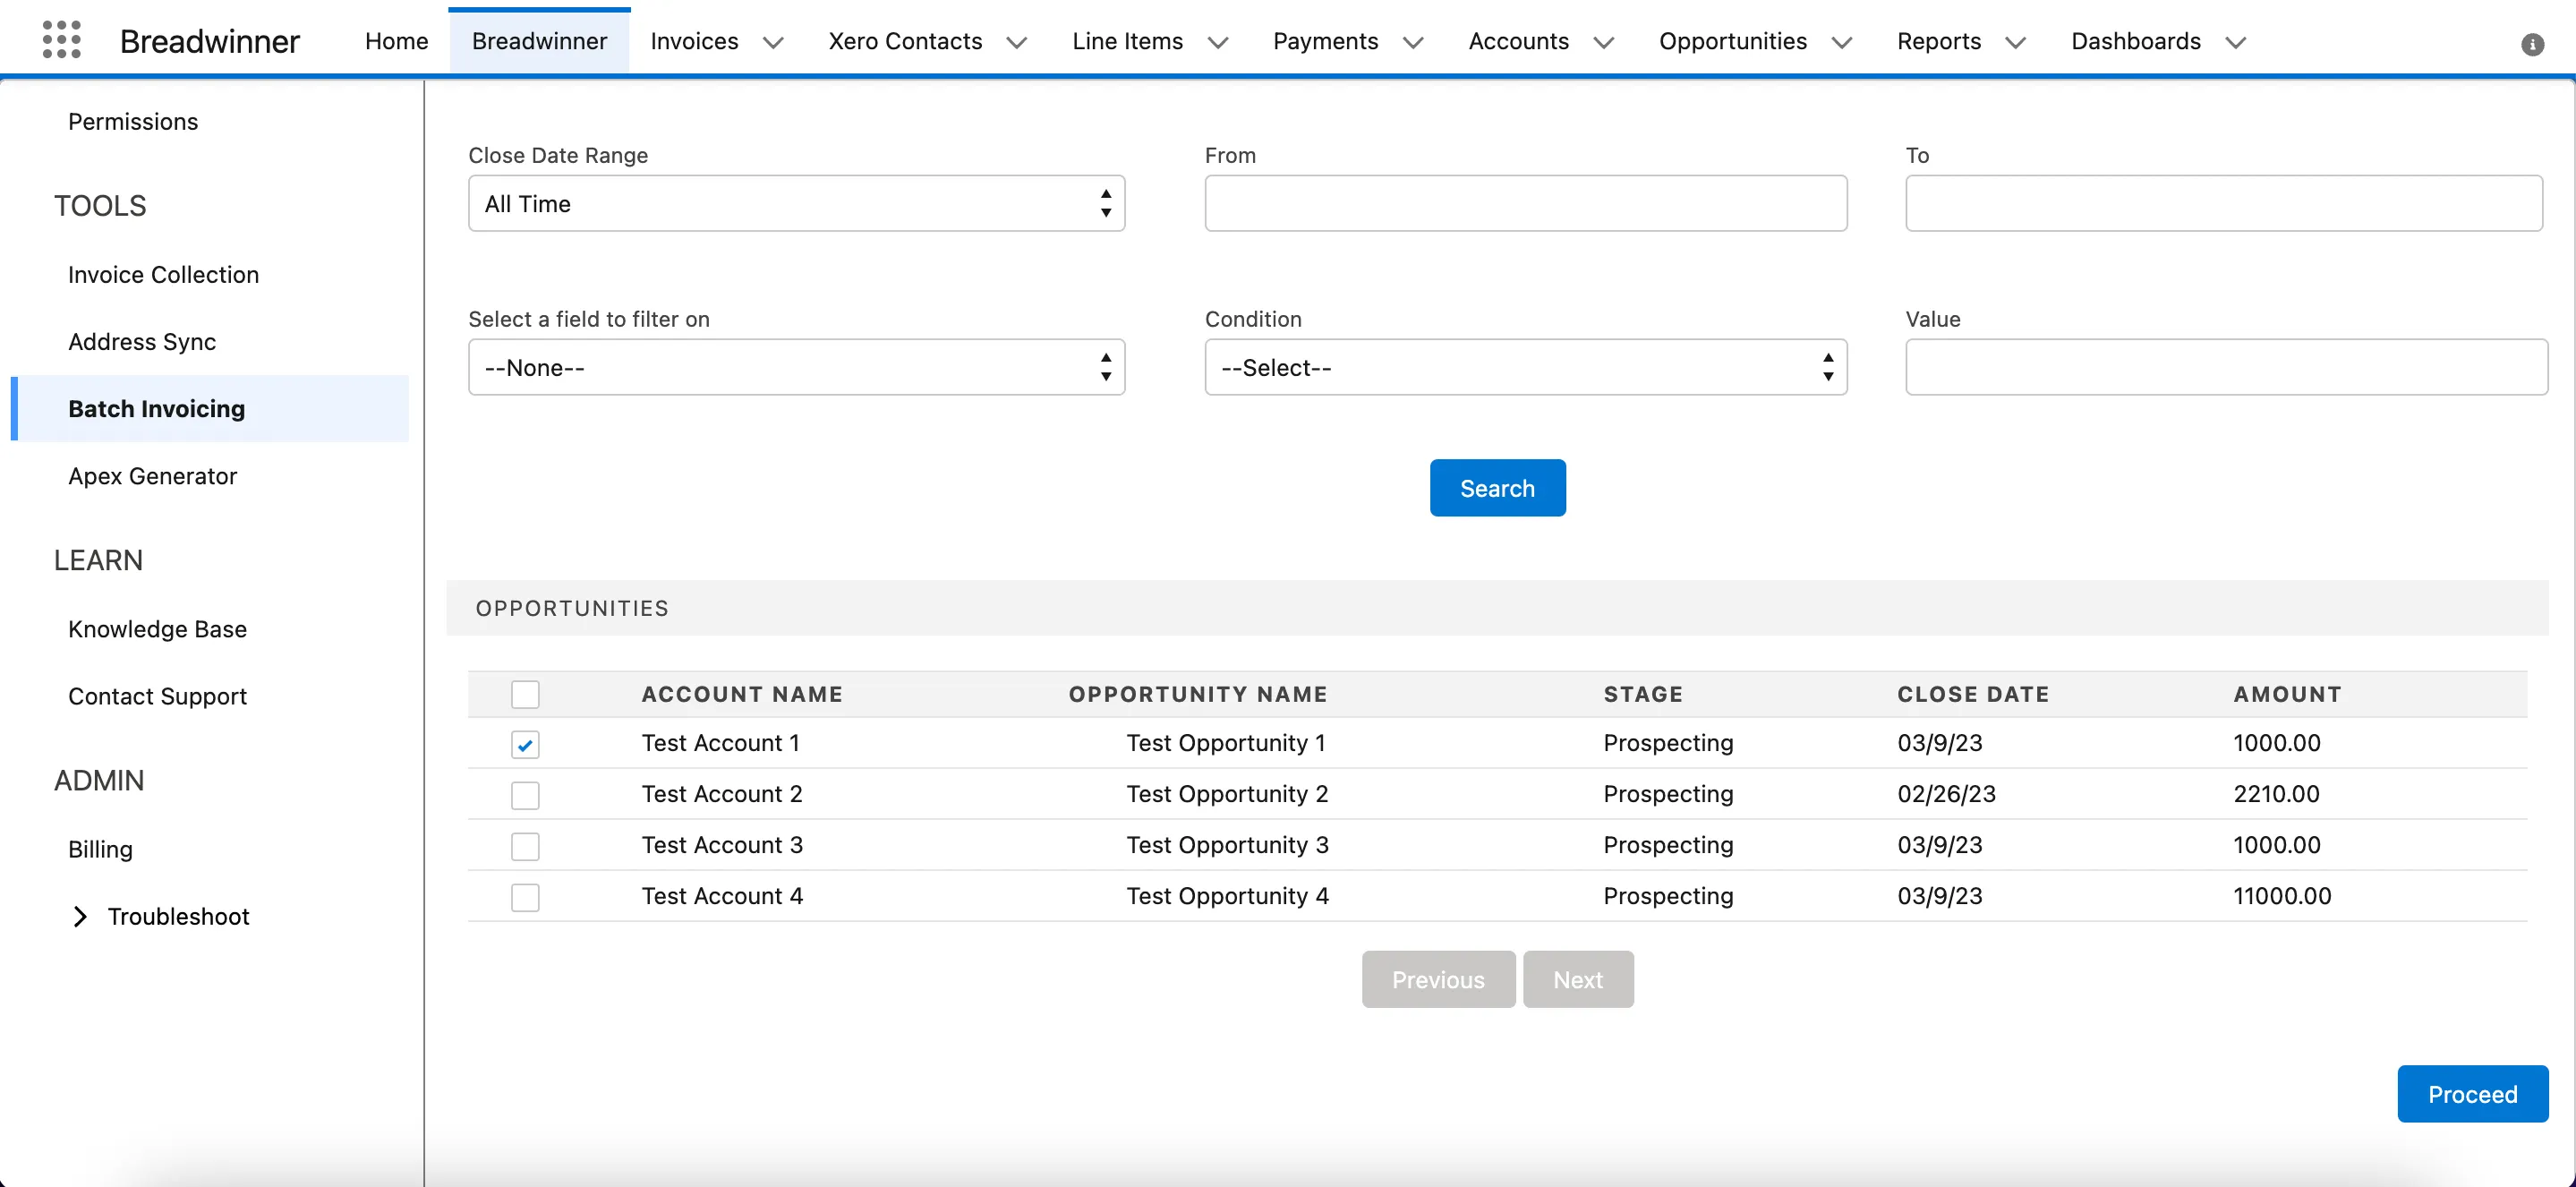Open Invoice Collection in the sidebar
Screen dimensions: 2576x1187
coord(163,274)
